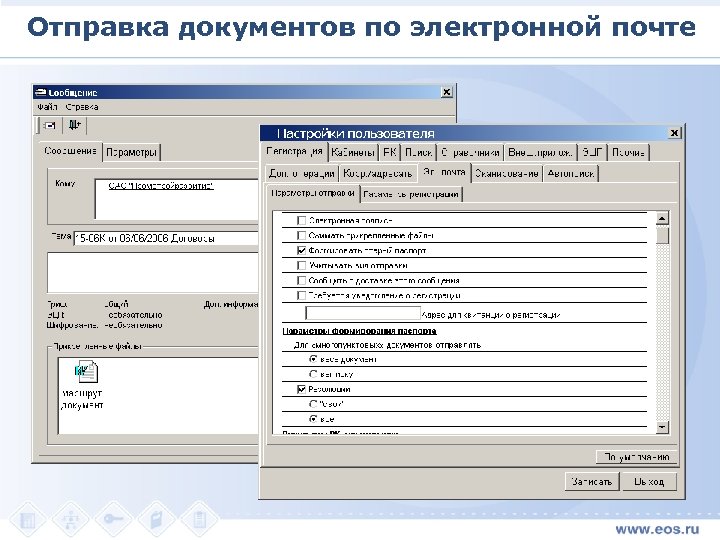Uncheck the Резолюции checkbox
The height and width of the screenshot is (540, 720).
(301, 389)
